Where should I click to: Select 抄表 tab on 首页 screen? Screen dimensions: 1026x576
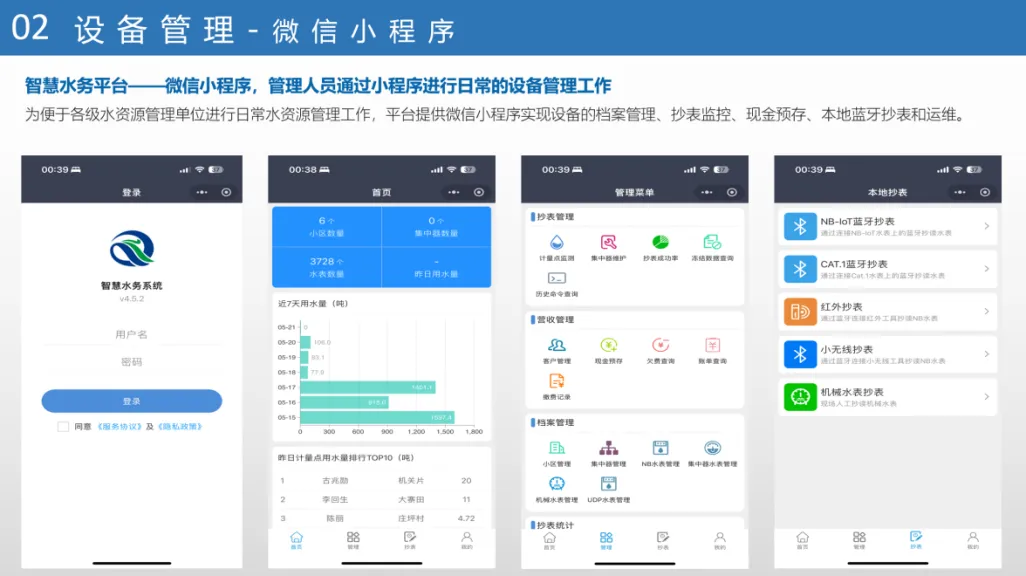(x=410, y=540)
